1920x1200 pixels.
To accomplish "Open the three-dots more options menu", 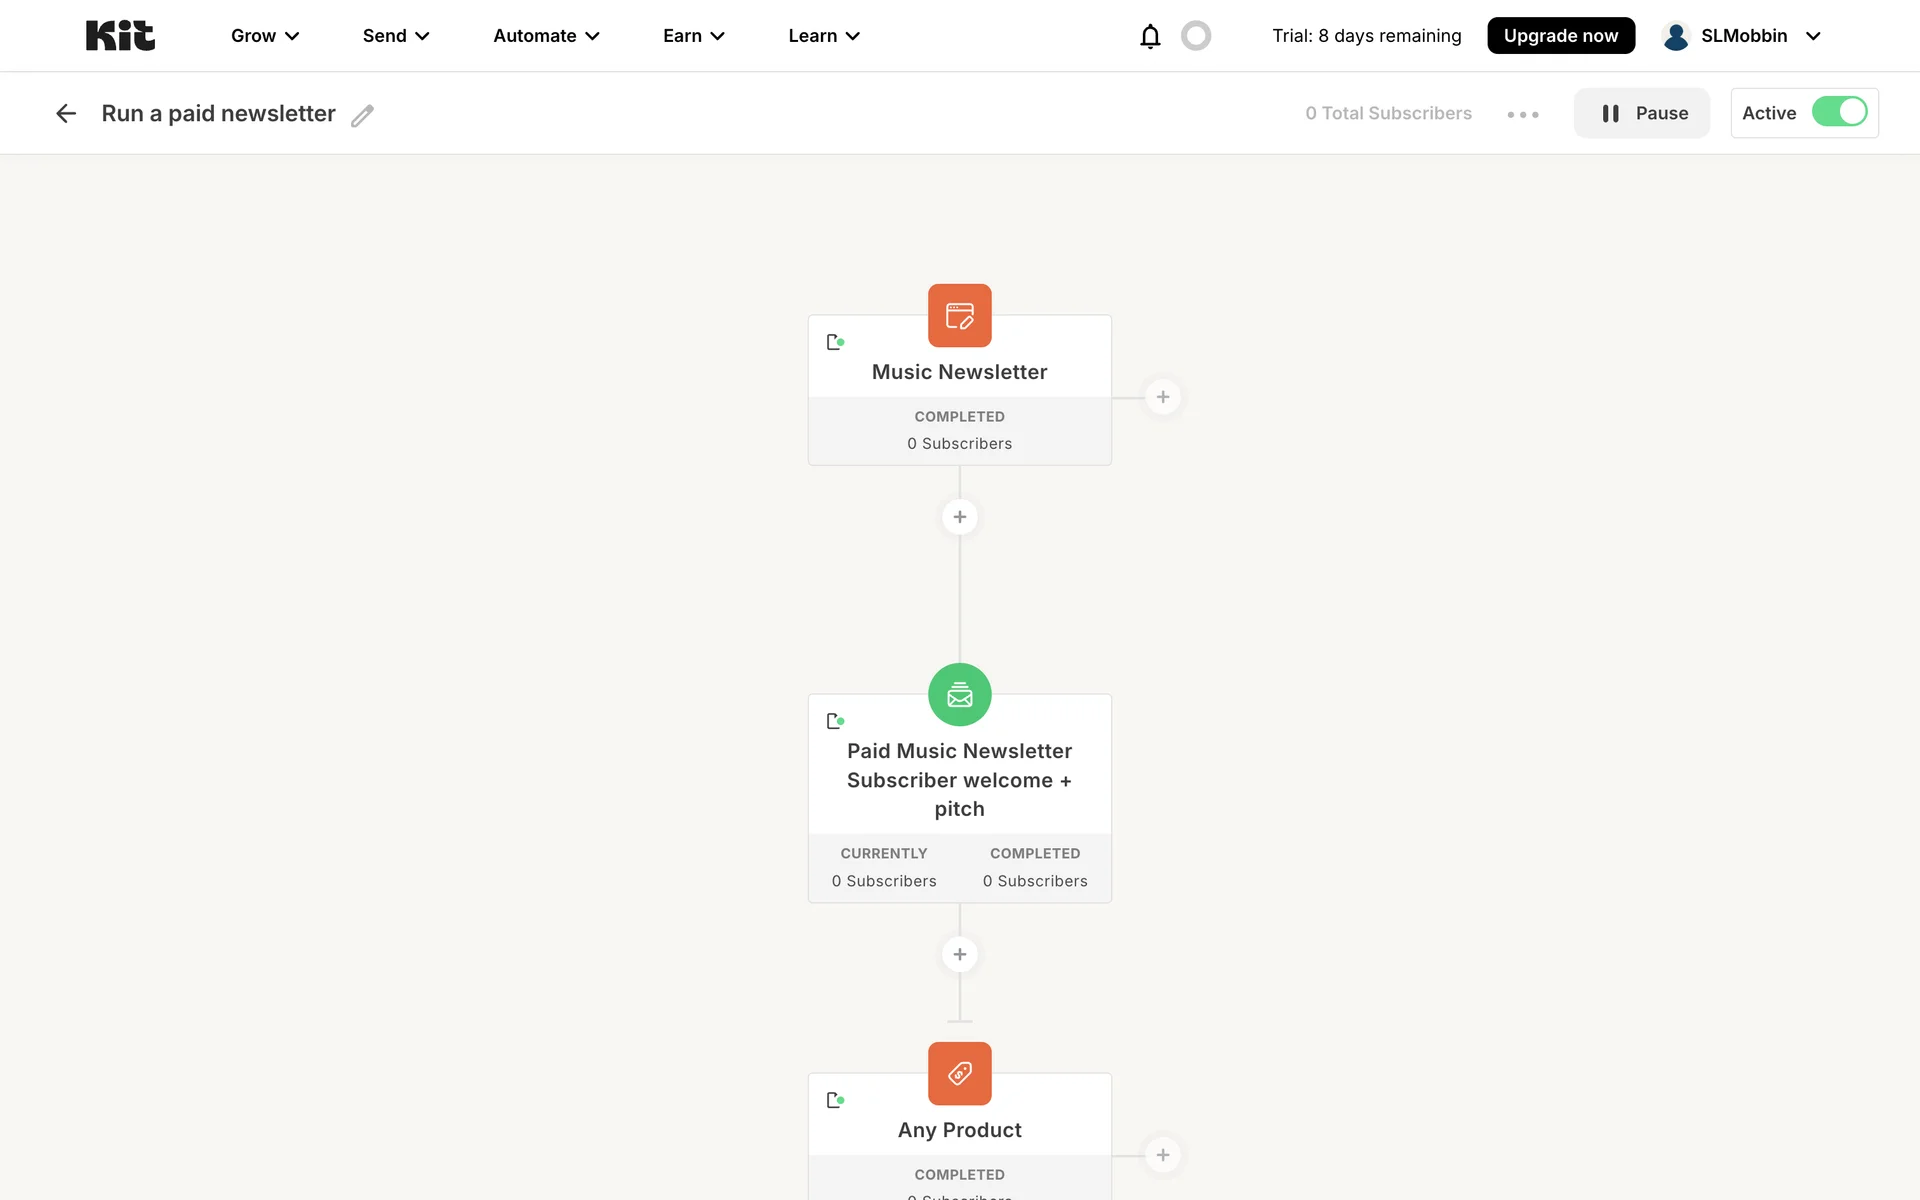I will coord(1522,115).
